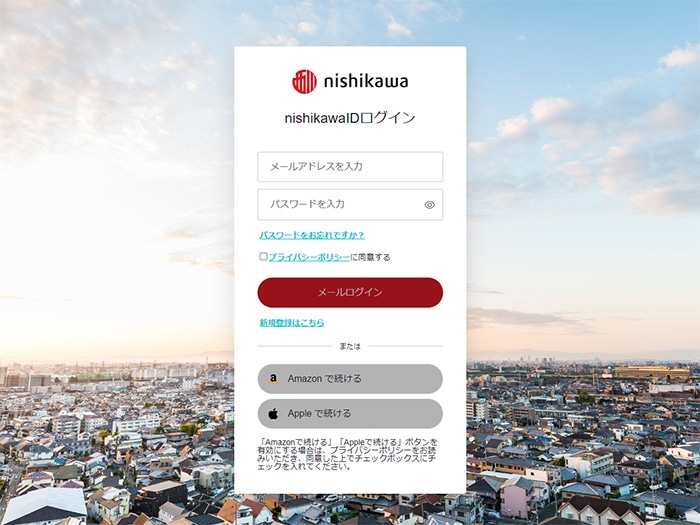Open the 新規登録はこちら registration link
The image size is (700, 525).
292,322
